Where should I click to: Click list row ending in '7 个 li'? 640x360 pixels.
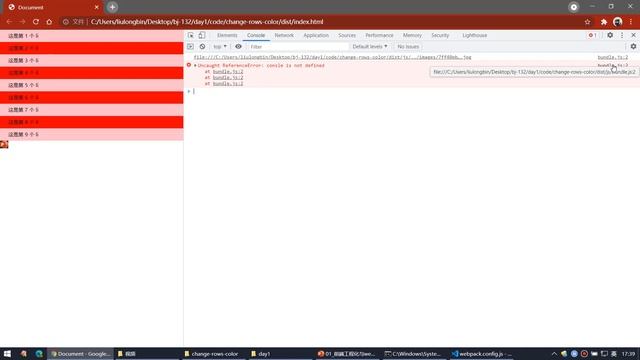click(x=91, y=110)
